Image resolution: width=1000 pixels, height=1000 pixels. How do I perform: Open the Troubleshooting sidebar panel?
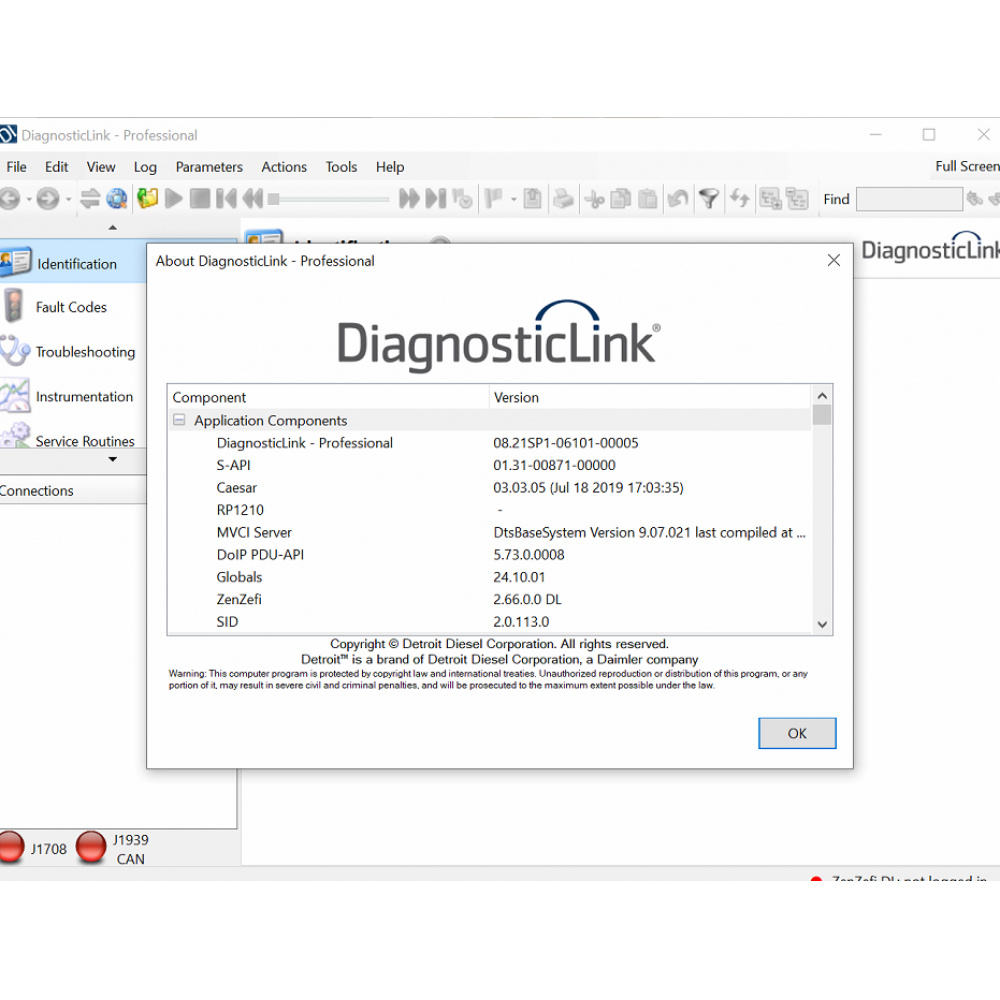point(73,351)
